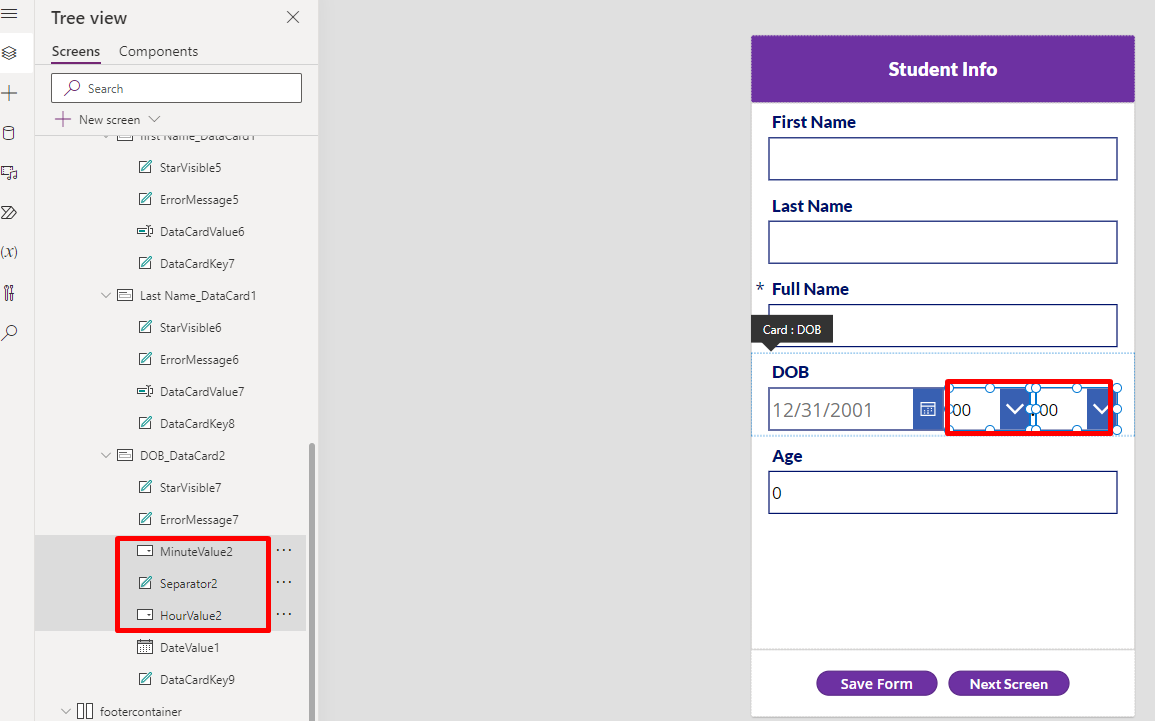Click the Next Screen button
1155x721 pixels.
(x=1008, y=683)
